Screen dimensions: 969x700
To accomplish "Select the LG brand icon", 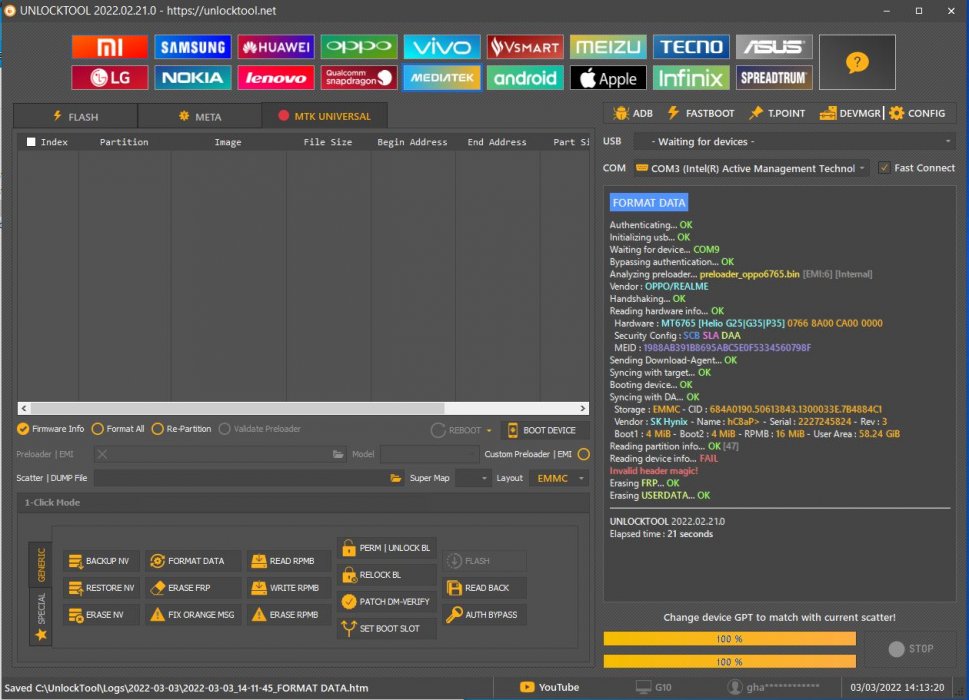I will [x=109, y=78].
